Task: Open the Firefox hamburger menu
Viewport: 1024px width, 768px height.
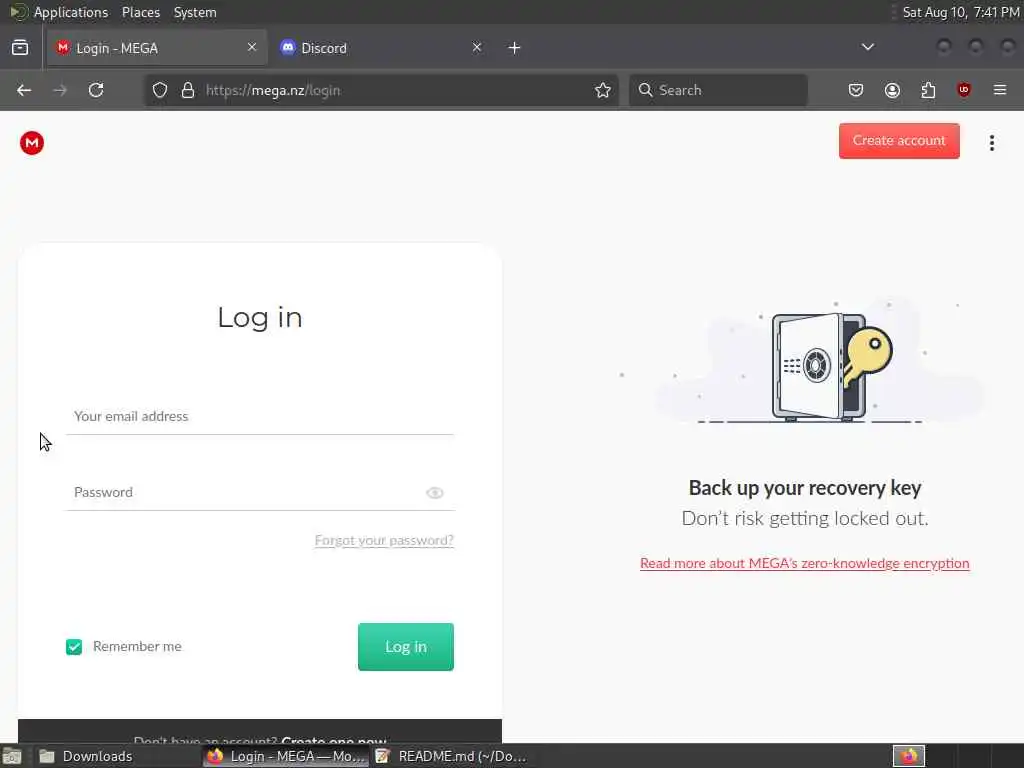Action: coord(1000,90)
